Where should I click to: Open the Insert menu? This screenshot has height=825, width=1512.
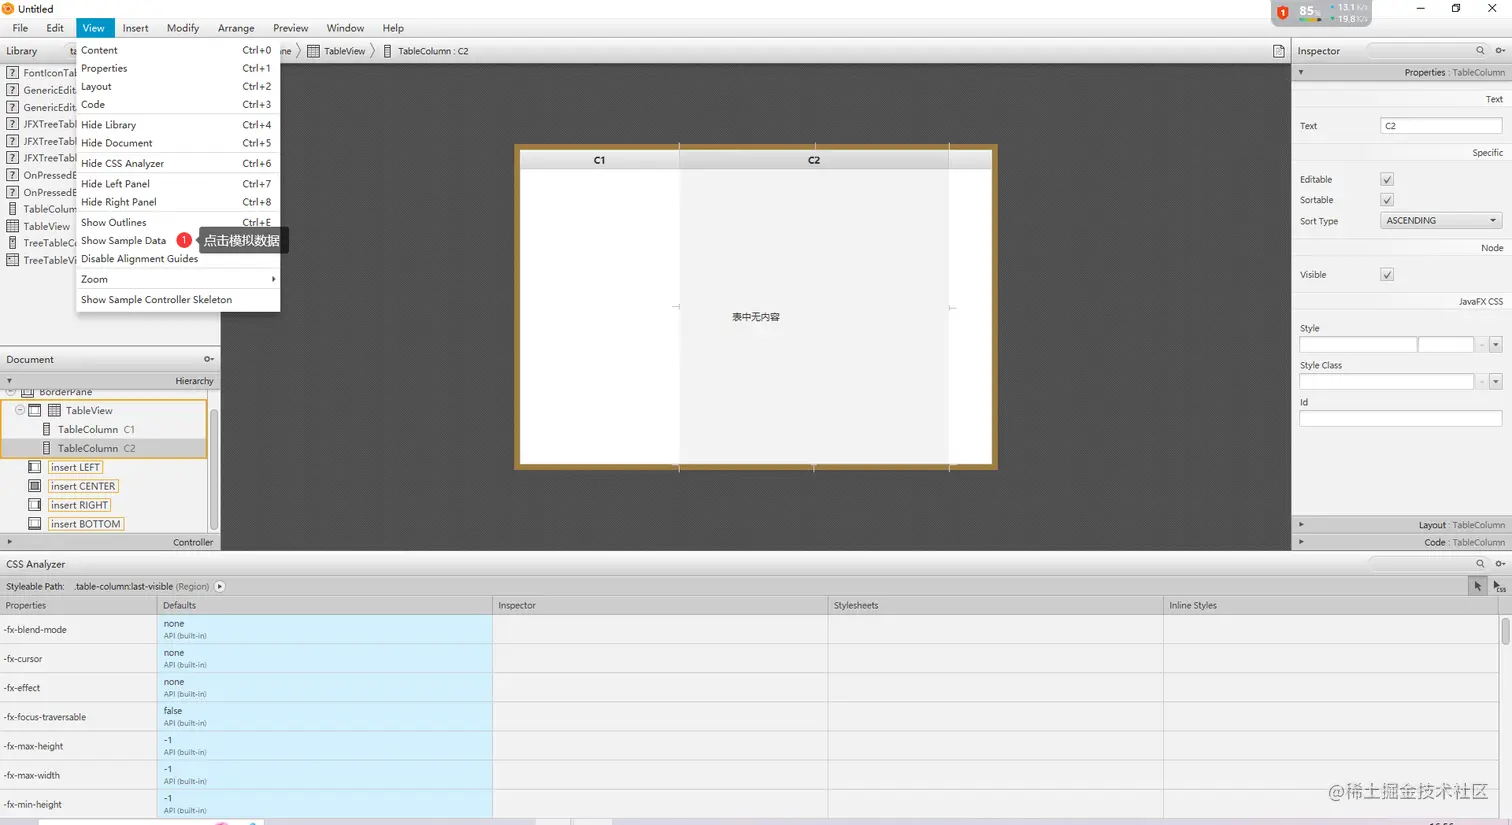pos(136,28)
